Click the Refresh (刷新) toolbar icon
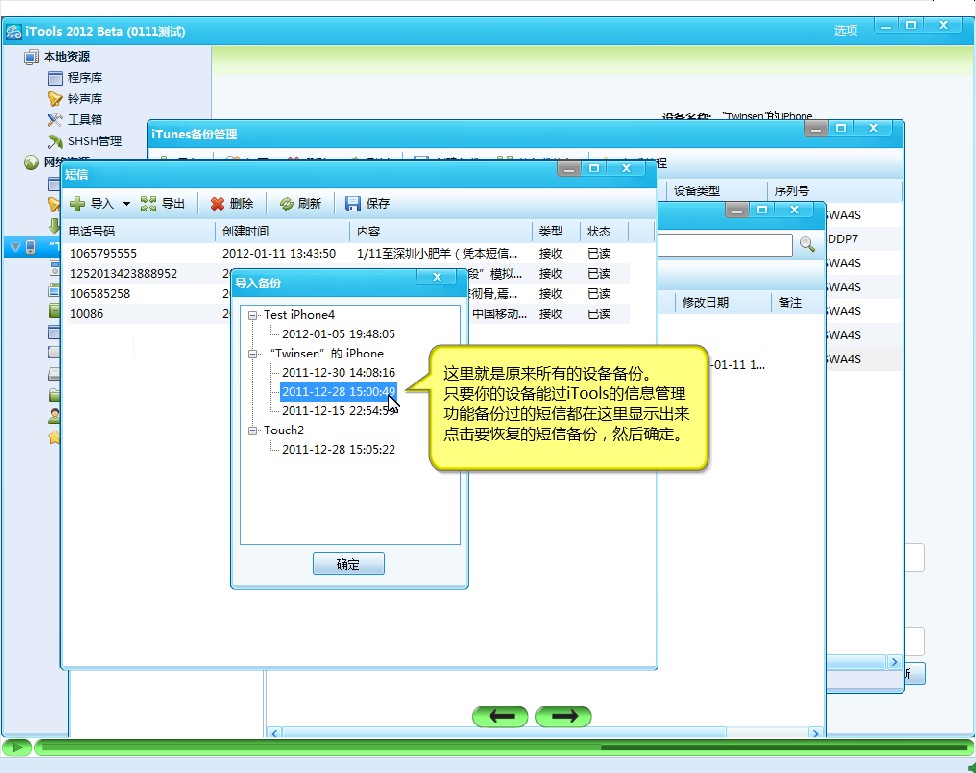976x773 pixels. point(287,204)
